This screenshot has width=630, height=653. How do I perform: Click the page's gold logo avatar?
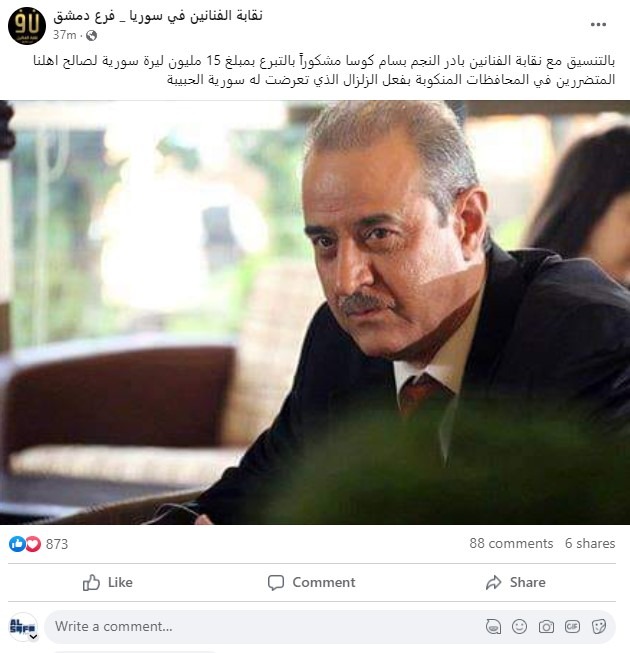pyautogui.click(x=27, y=25)
